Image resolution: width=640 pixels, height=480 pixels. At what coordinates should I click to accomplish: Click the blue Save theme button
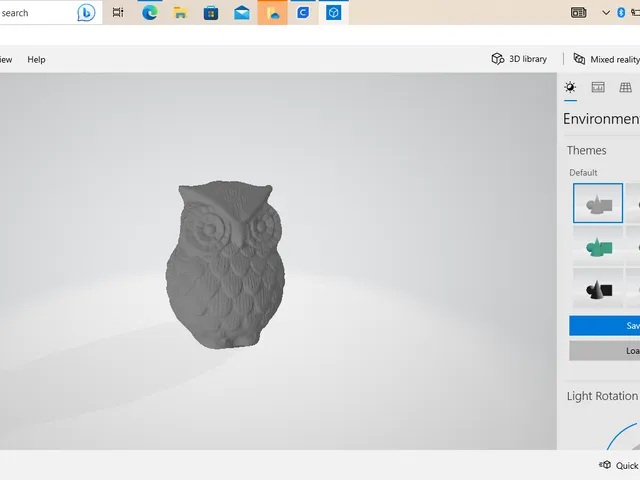604,325
